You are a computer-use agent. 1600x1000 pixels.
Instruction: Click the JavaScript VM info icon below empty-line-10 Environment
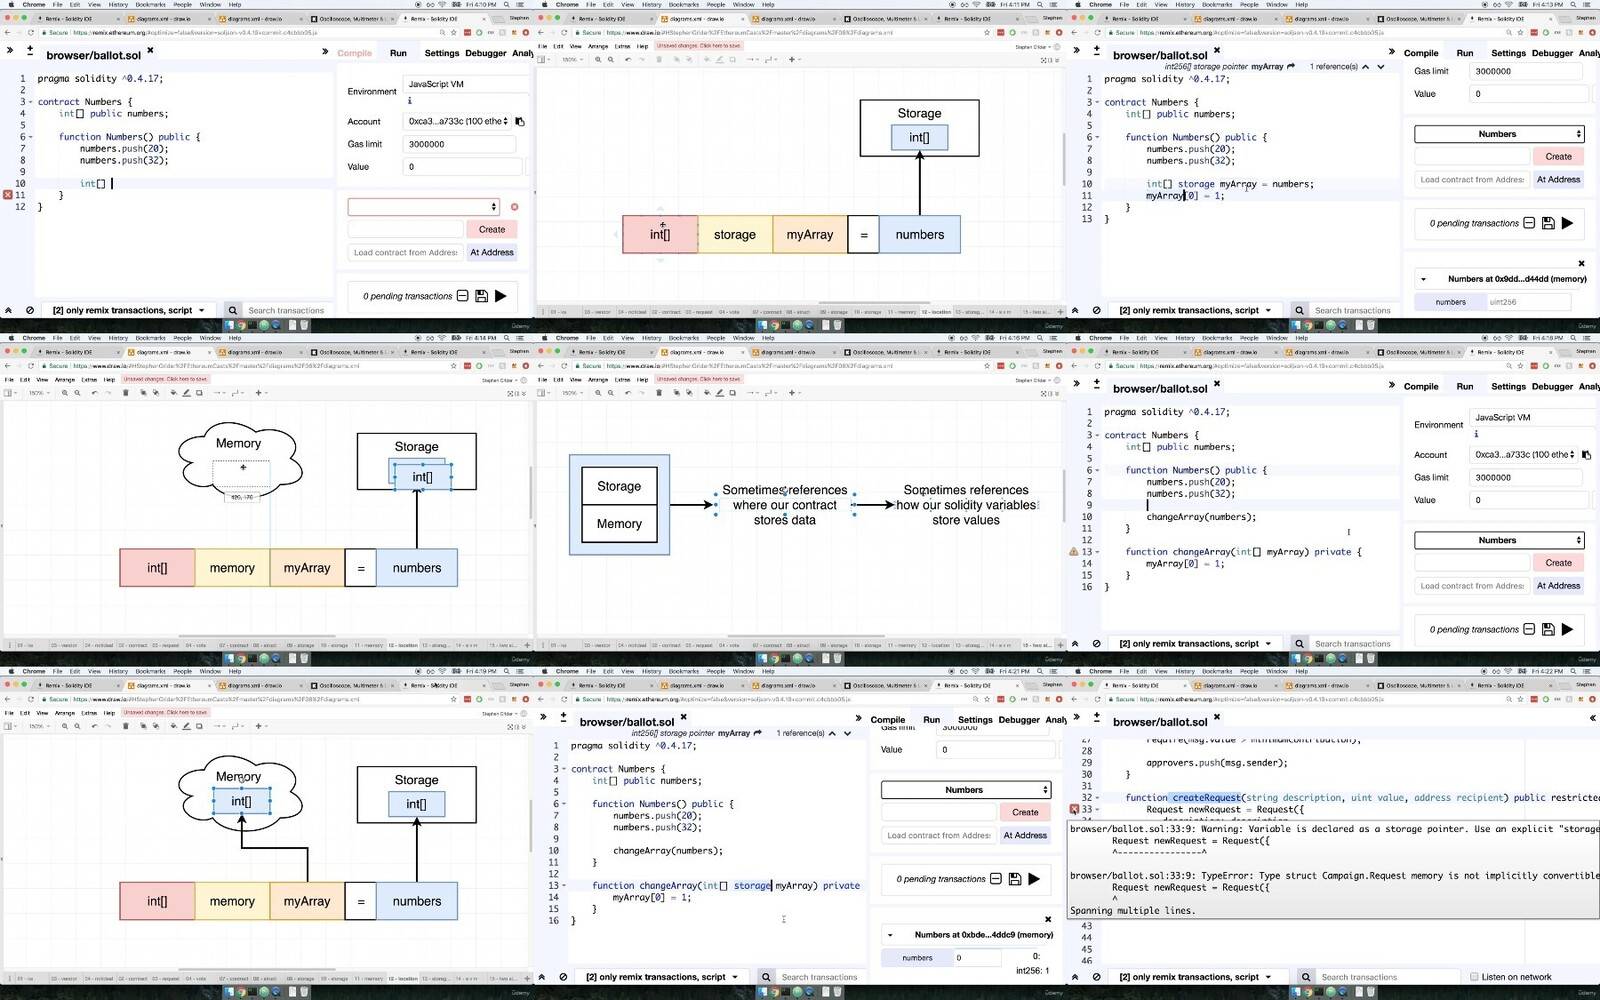point(410,101)
